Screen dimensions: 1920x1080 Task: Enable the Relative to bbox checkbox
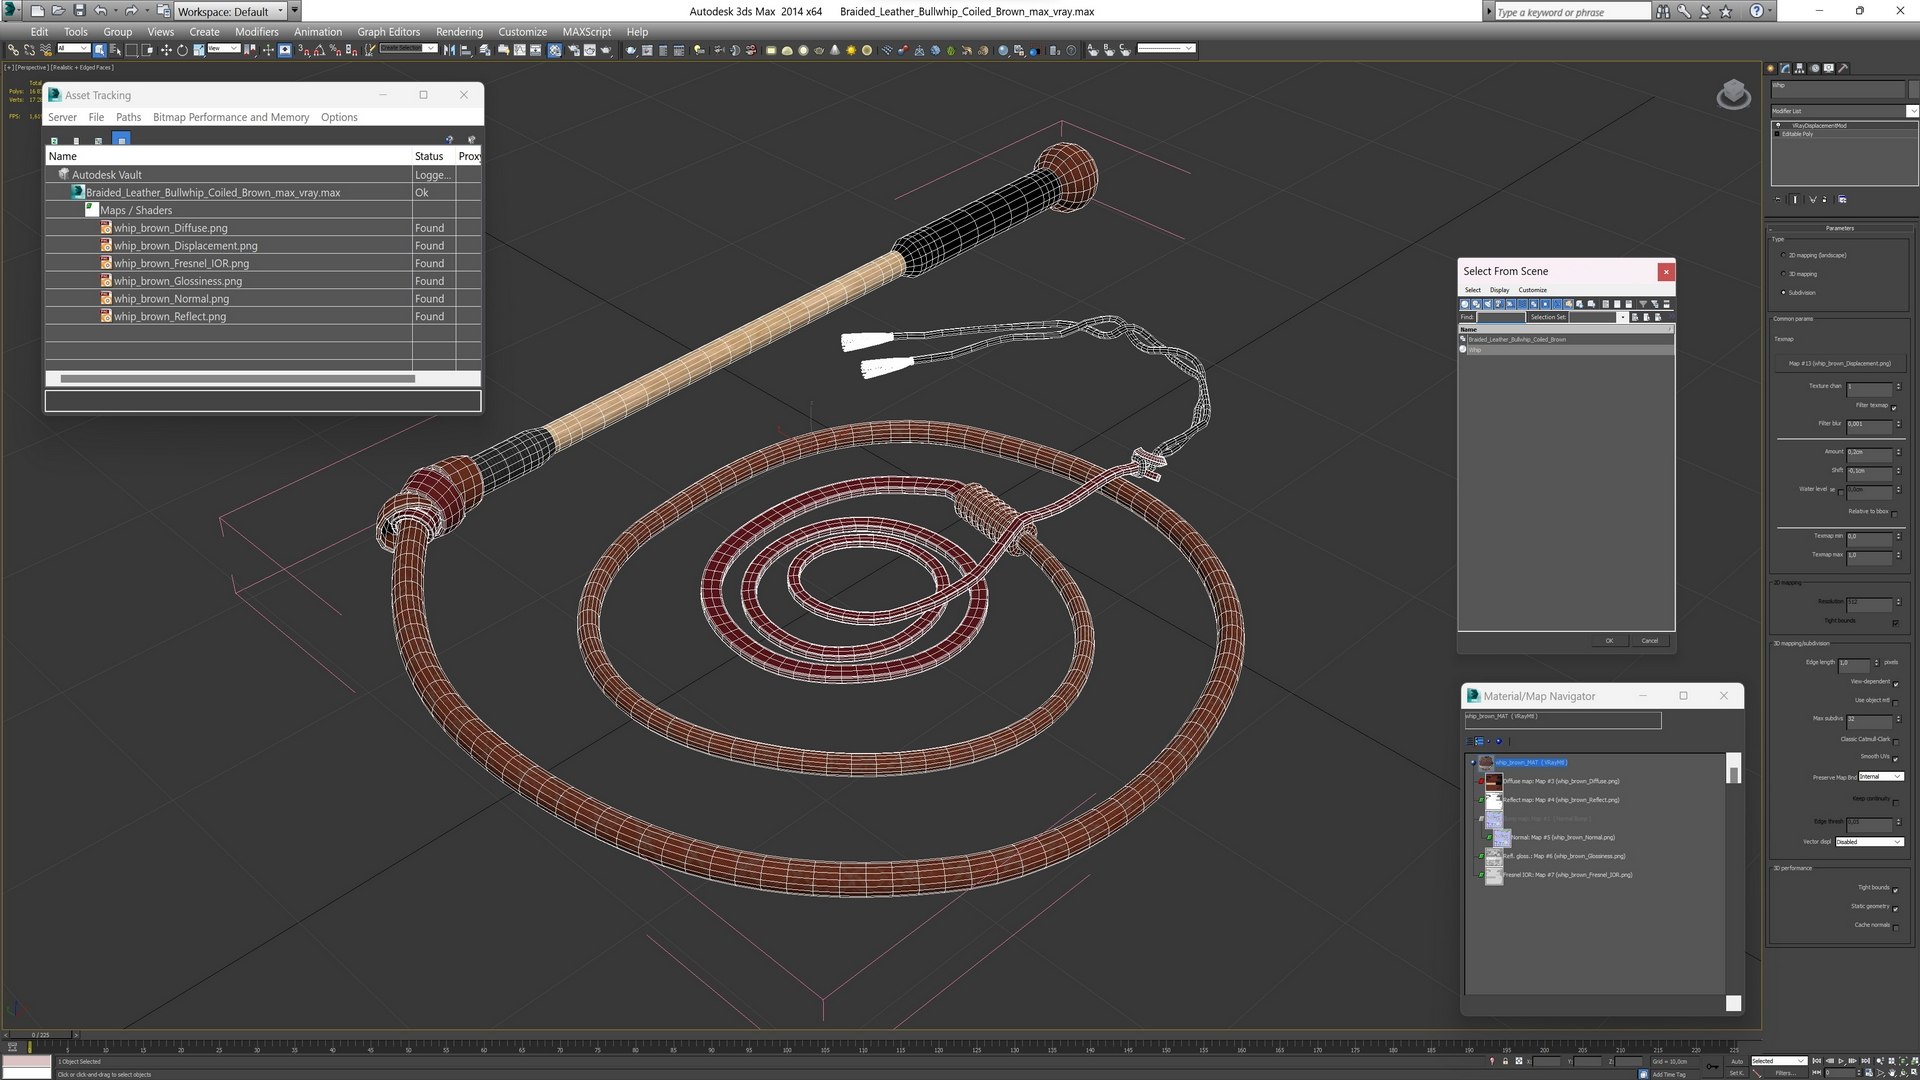coord(1894,513)
